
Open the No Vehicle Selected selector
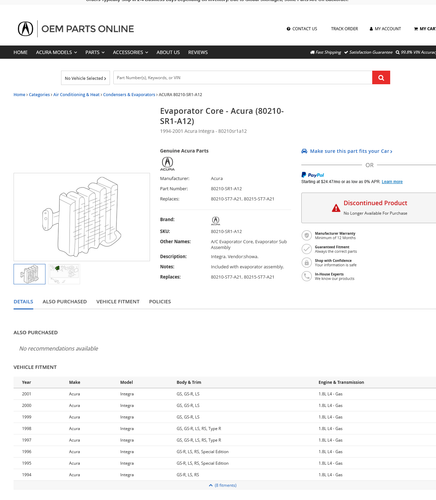85,78
